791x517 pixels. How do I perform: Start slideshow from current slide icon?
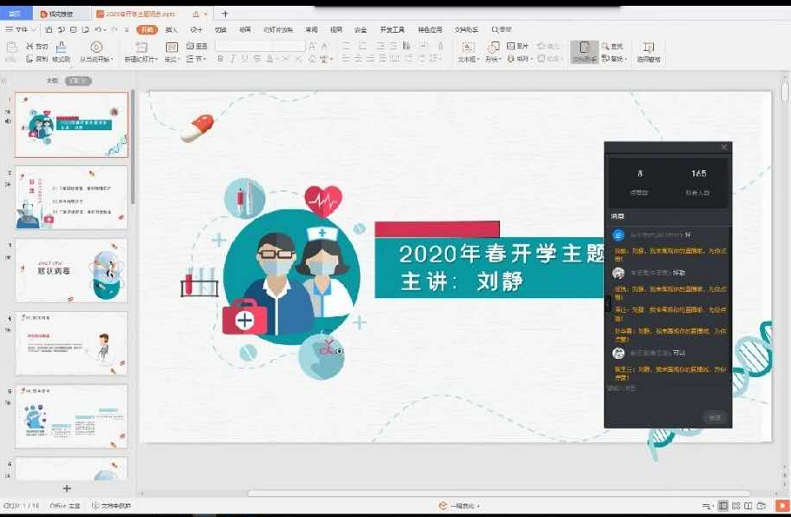[96, 47]
